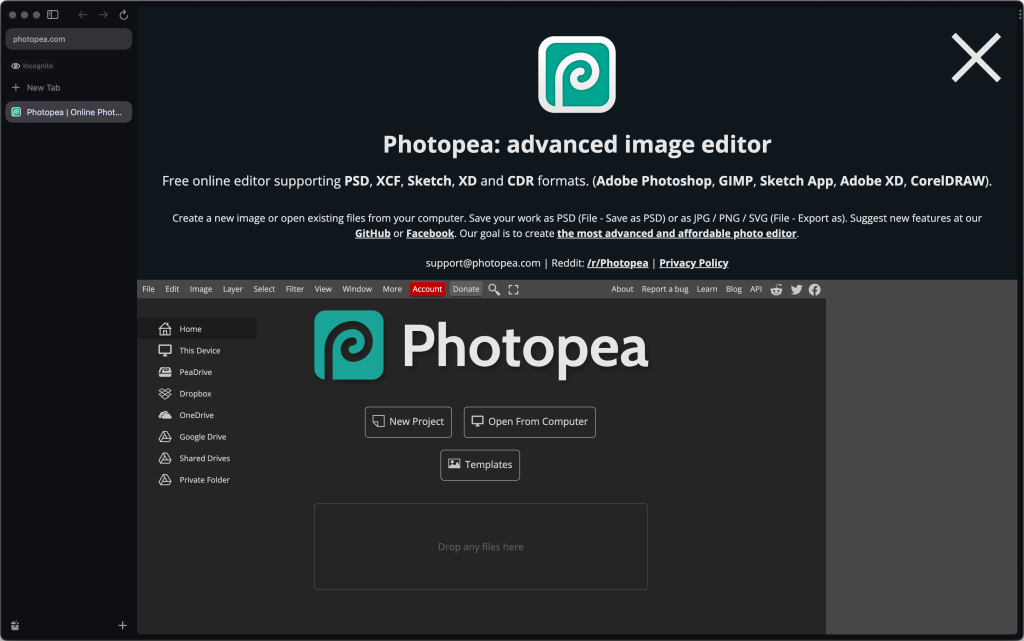Image resolution: width=1024 pixels, height=641 pixels.
Task: Expand the Window menu
Action: click(357, 289)
